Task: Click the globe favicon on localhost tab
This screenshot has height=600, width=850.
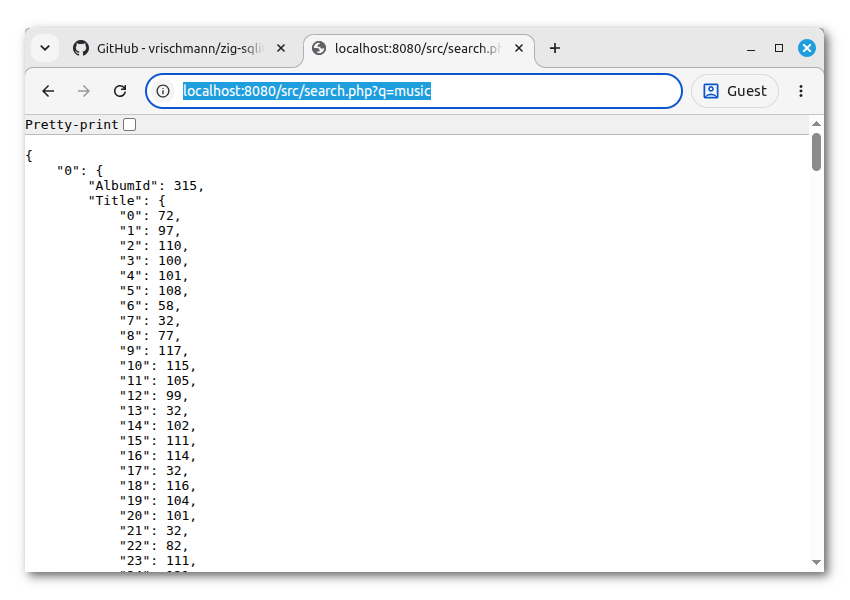Action: click(319, 48)
